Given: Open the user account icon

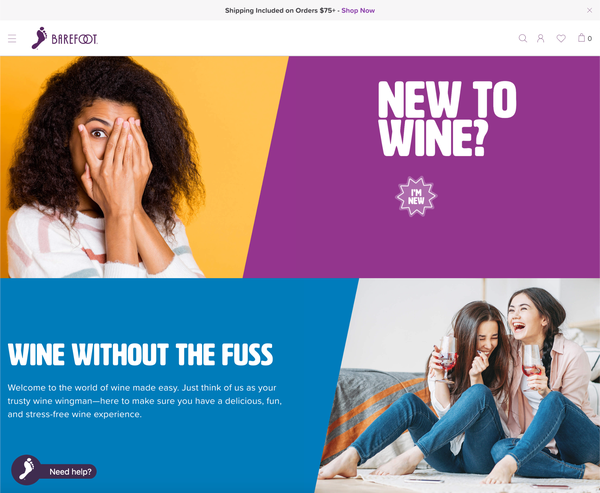Looking at the screenshot, I should pyautogui.click(x=540, y=38).
